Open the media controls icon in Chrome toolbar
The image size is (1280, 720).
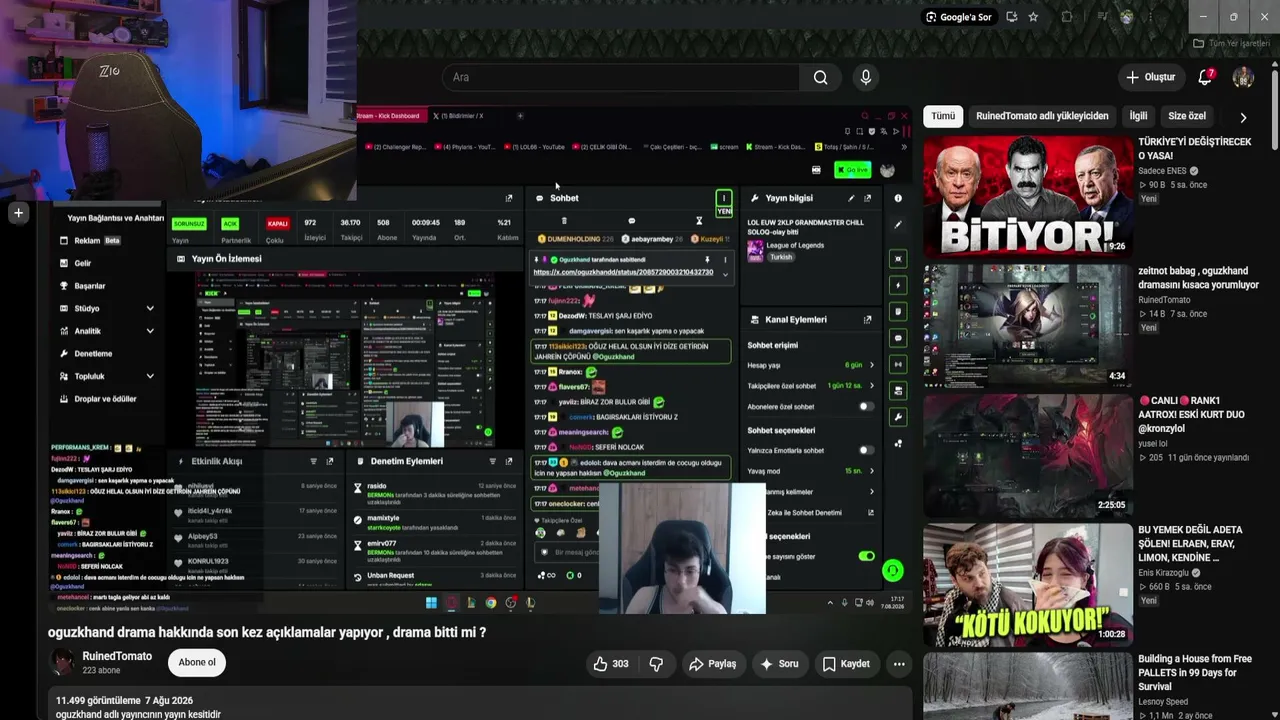click(1103, 17)
